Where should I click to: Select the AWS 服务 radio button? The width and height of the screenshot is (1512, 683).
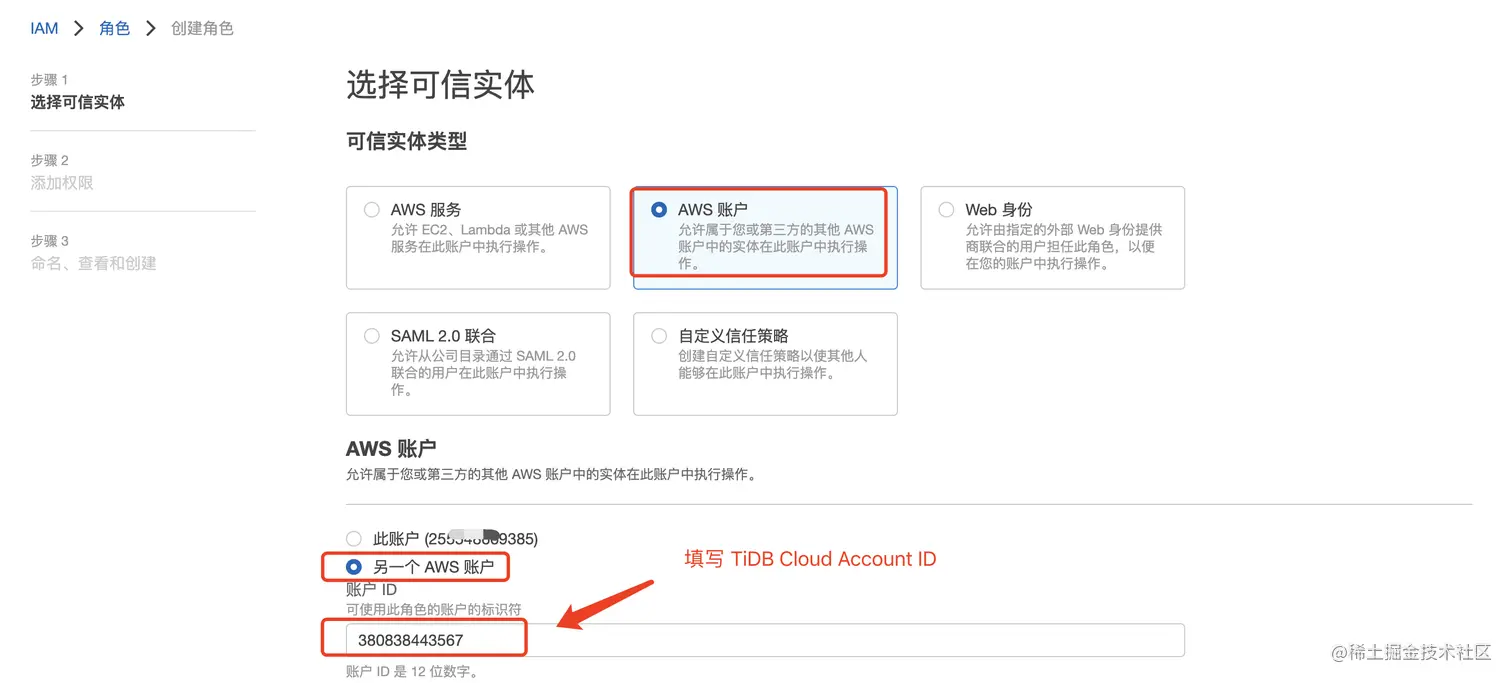pyautogui.click(x=372, y=210)
